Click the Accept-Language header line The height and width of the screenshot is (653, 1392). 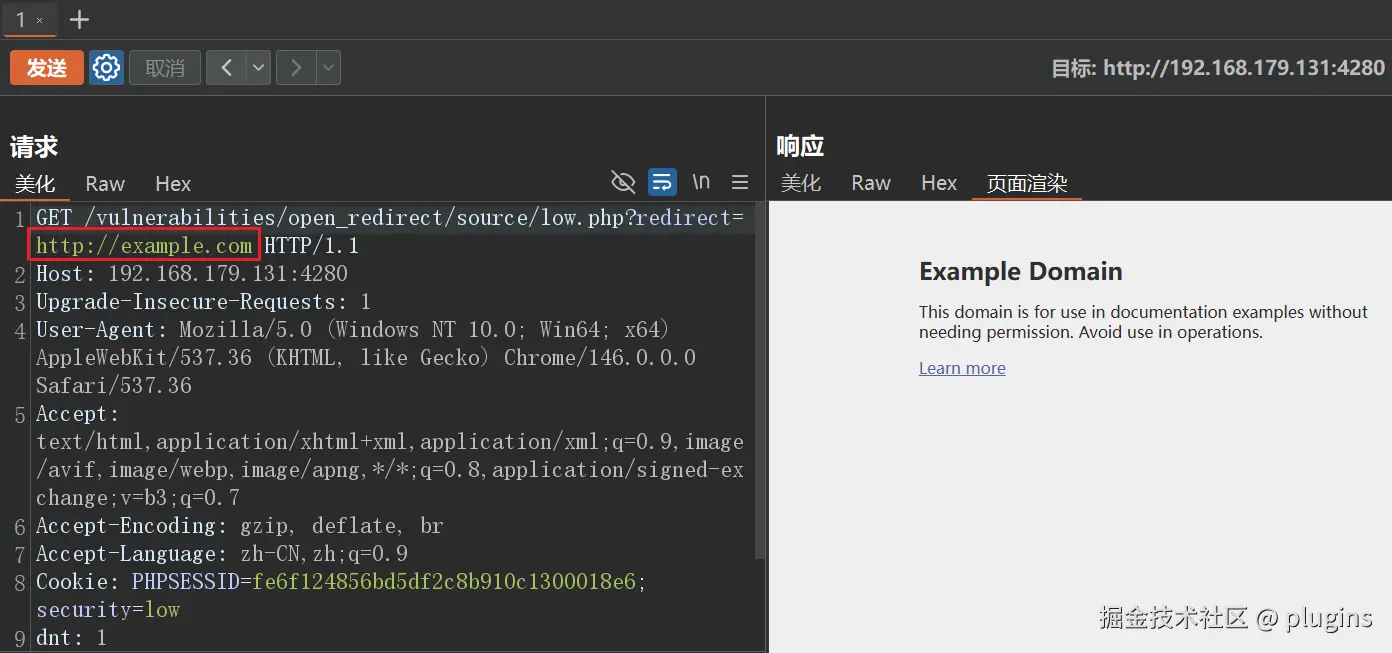[x=222, y=554]
